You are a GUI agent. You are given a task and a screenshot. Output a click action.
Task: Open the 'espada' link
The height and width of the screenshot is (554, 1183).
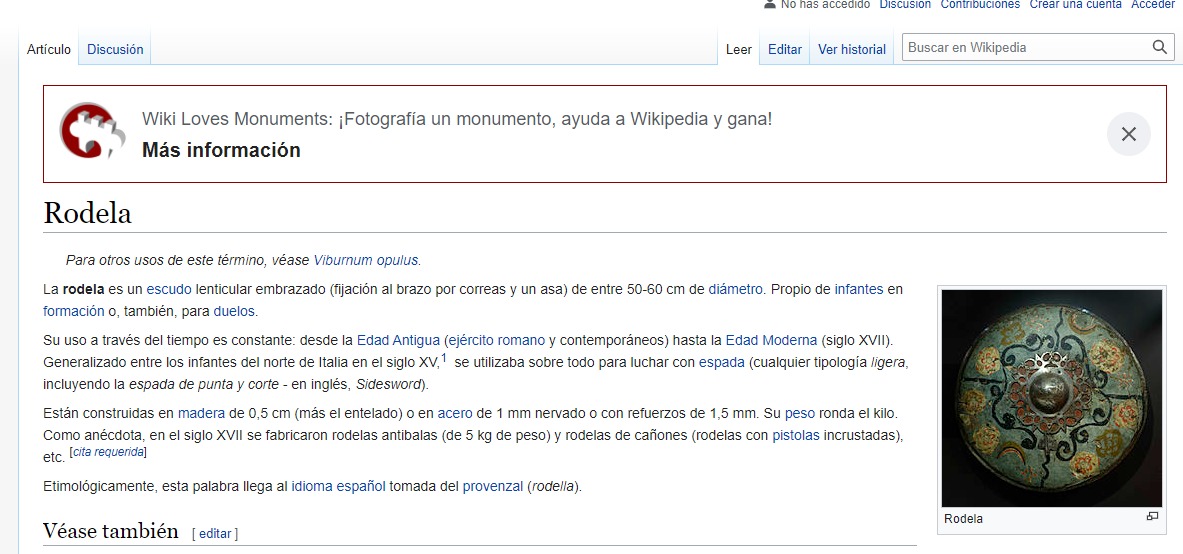tap(722, 362)
